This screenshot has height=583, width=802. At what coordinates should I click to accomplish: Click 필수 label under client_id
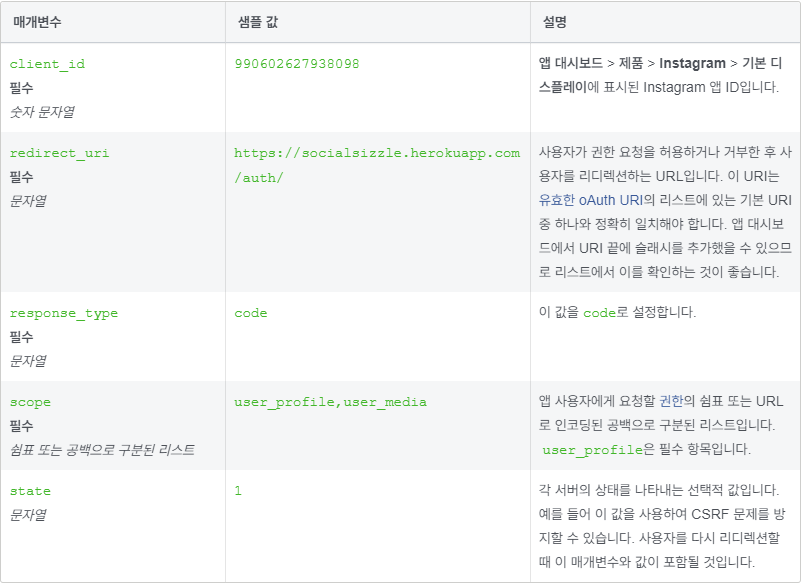click(x=21, y=88)
